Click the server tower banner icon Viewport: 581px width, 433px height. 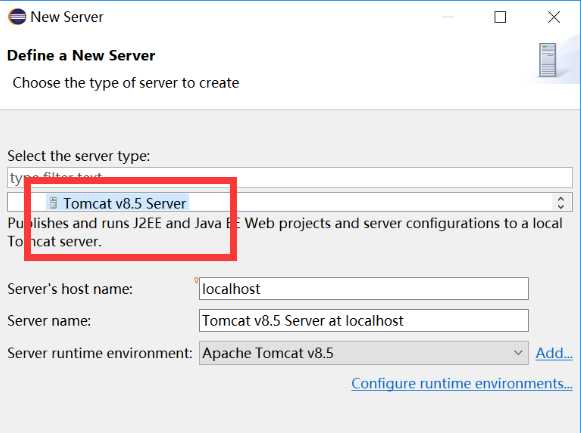548,60
